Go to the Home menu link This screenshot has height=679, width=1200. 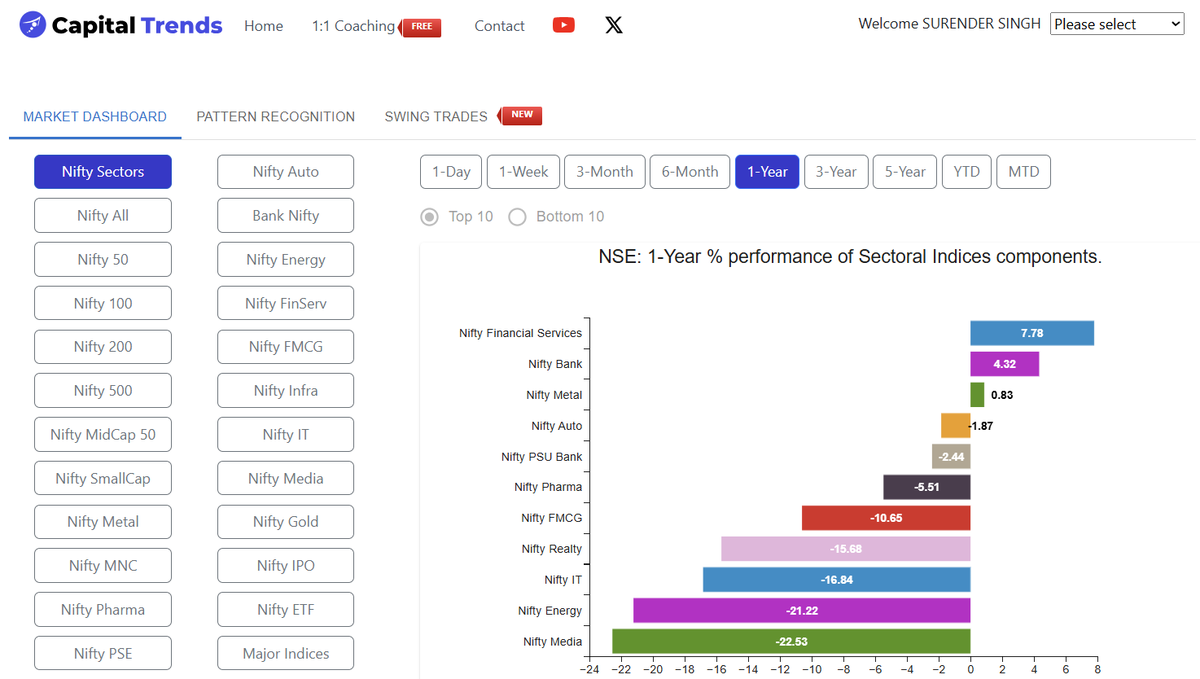(x=264, y=26)
